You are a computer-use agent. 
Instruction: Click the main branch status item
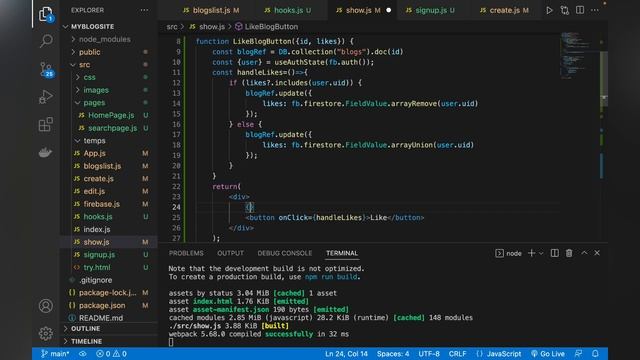point(55,354)
